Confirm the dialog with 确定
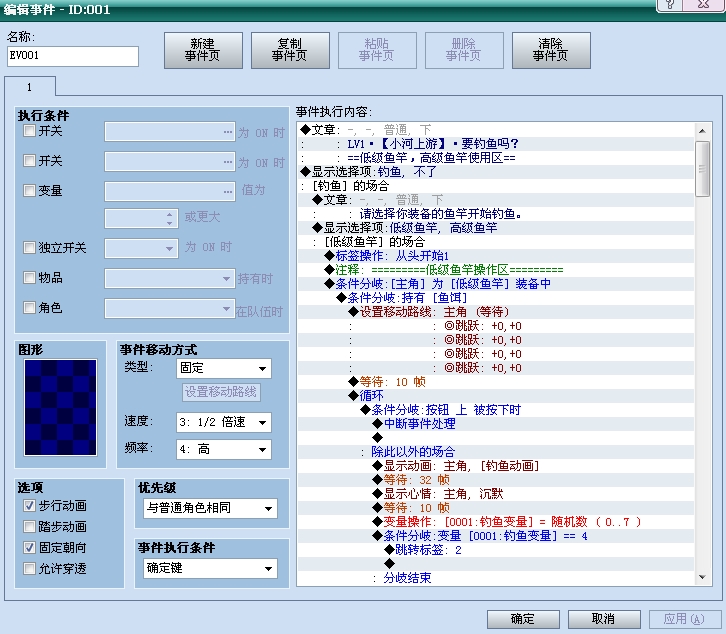726x634 pixels. click(523, 619)
